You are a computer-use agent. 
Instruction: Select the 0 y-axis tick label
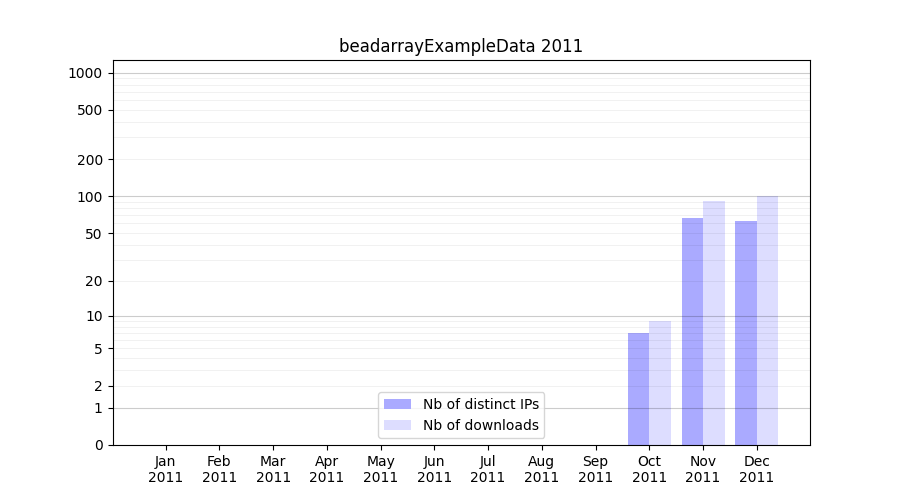coord(98,445)
